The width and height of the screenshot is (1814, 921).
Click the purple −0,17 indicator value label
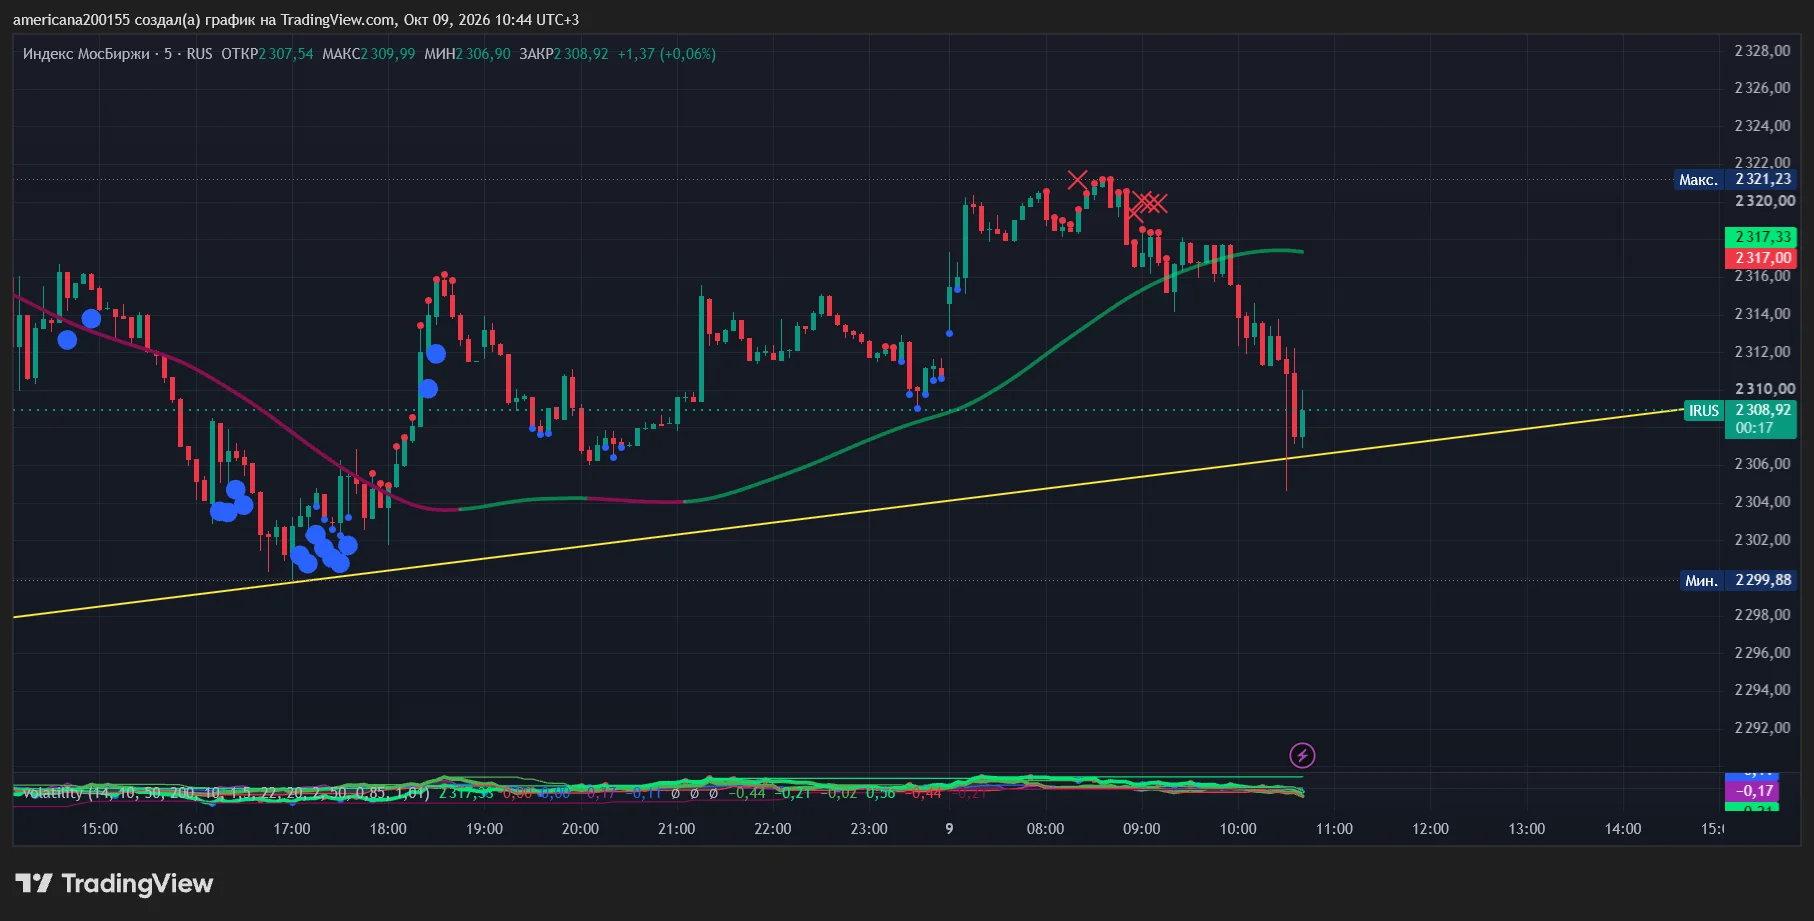pyautogui.click(x=1752, y=791)
